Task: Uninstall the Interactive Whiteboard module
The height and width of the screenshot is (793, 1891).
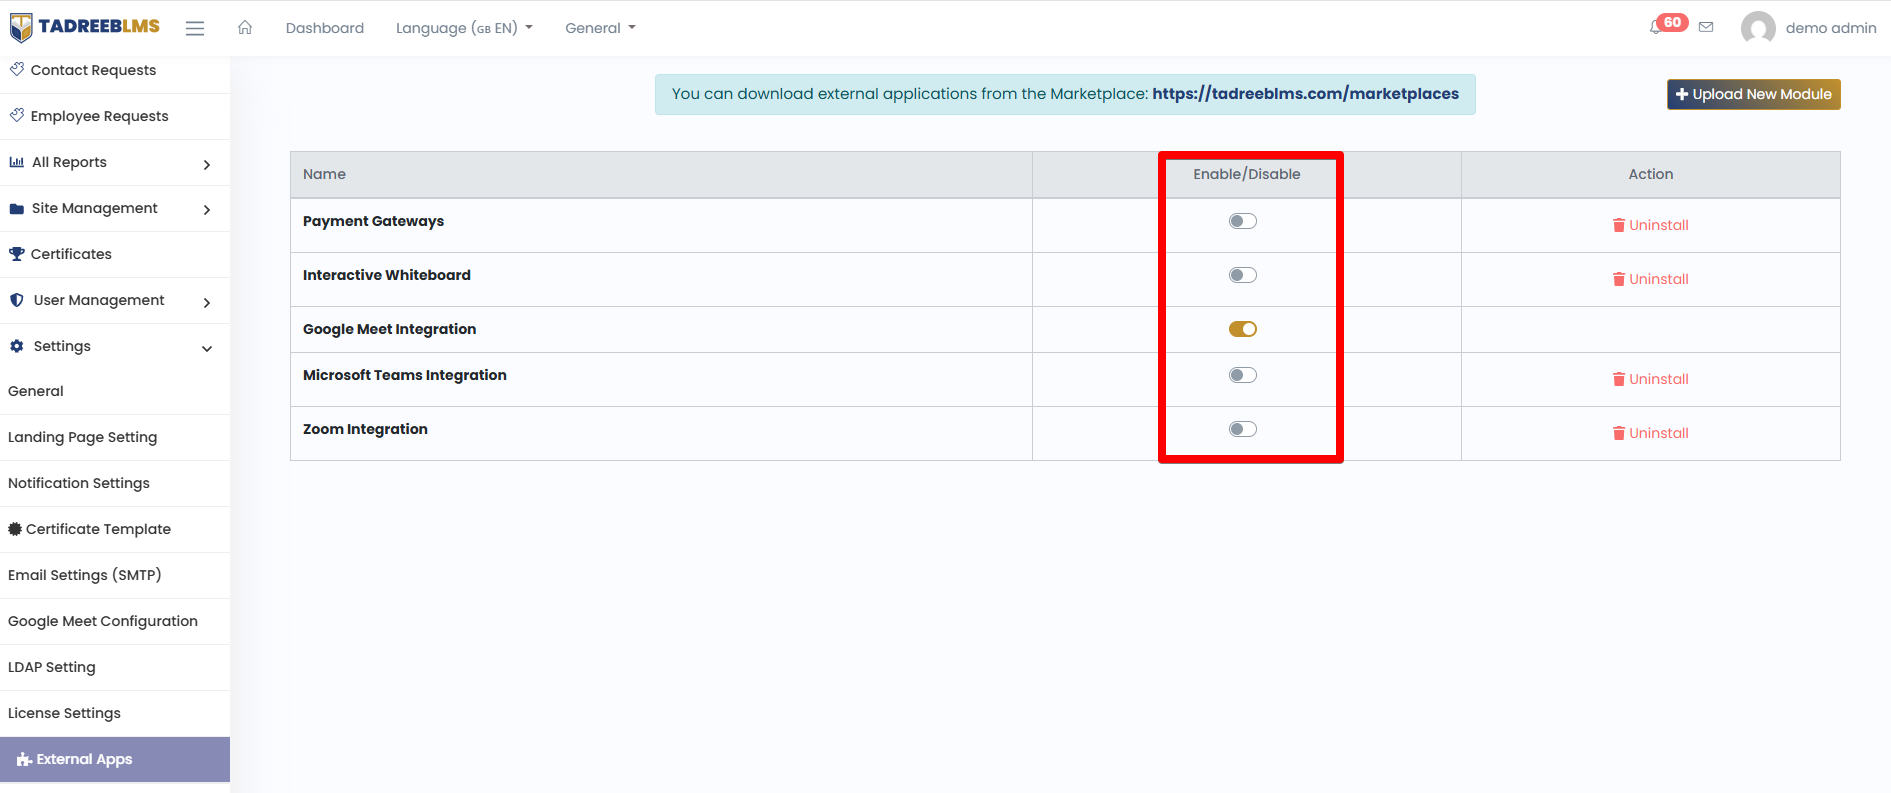Action: click(1651, 279)
